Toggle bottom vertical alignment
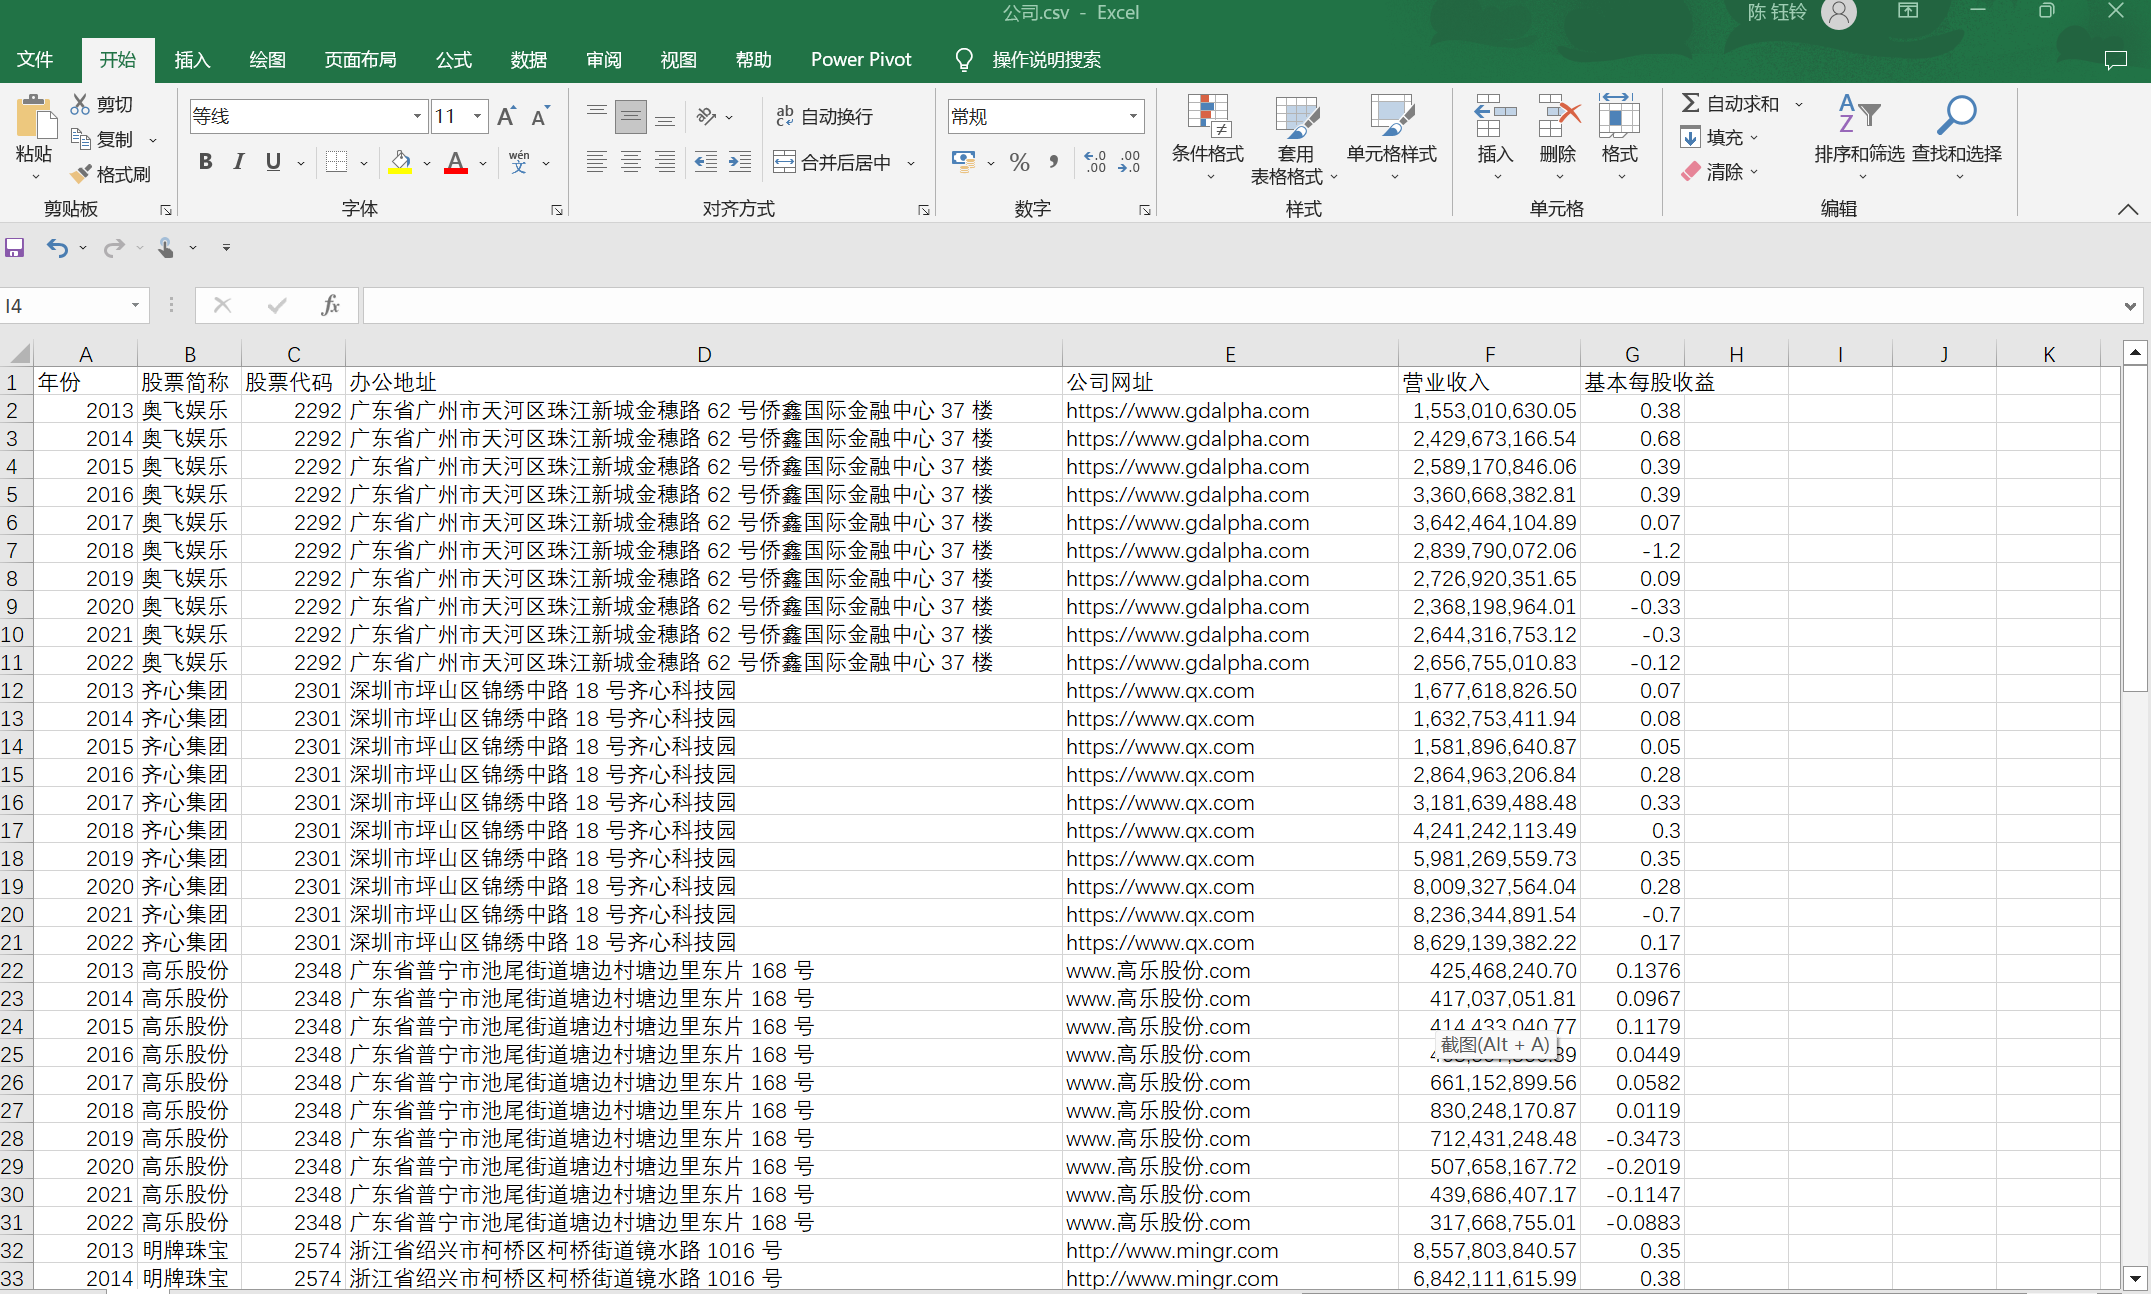Viewport: 2151px width, 1294px height. [x=665, y=116]
